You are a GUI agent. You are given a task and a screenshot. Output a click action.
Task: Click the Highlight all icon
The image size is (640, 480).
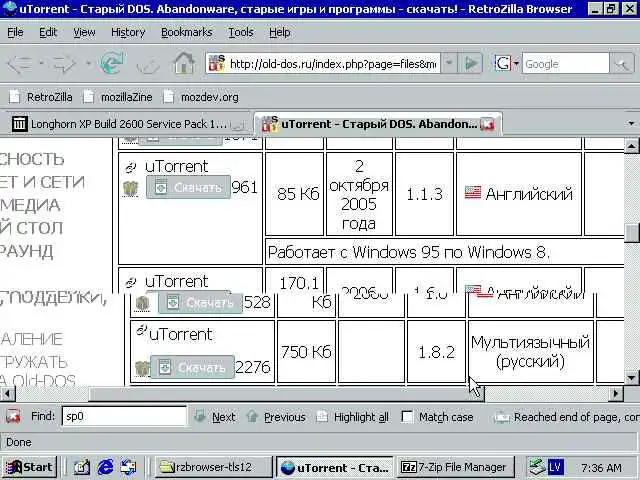pos(322,416)
